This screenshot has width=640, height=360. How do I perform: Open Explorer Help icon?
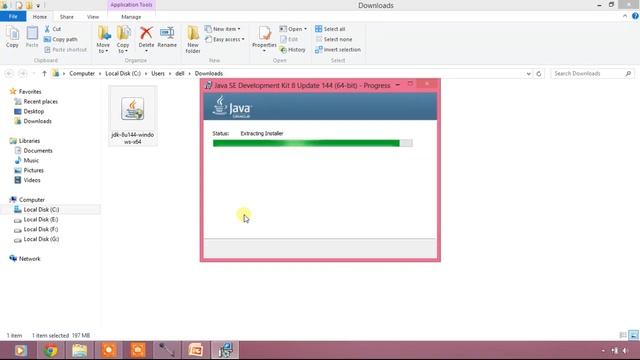[x=635, y=16]
